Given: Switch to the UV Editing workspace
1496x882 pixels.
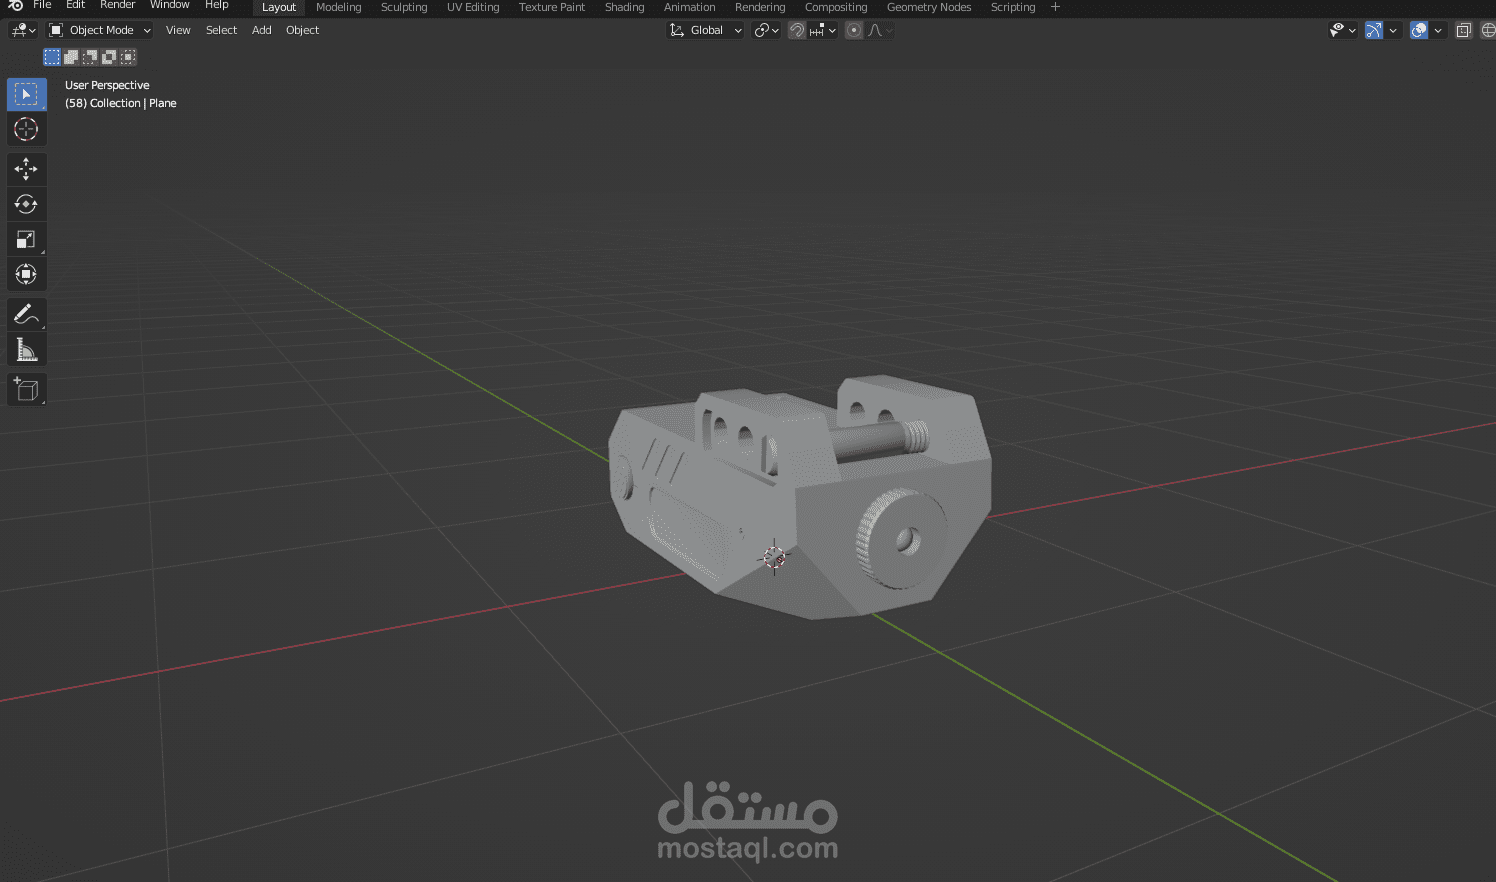Looking at the screenshot, I should coord(473,7).
